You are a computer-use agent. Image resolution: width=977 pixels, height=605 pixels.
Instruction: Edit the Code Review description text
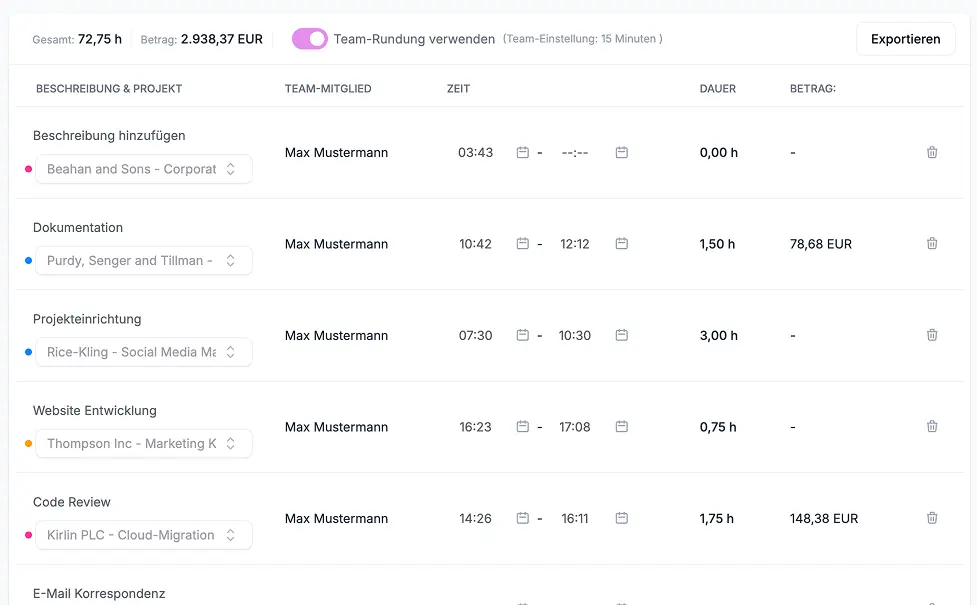[72, 502]
